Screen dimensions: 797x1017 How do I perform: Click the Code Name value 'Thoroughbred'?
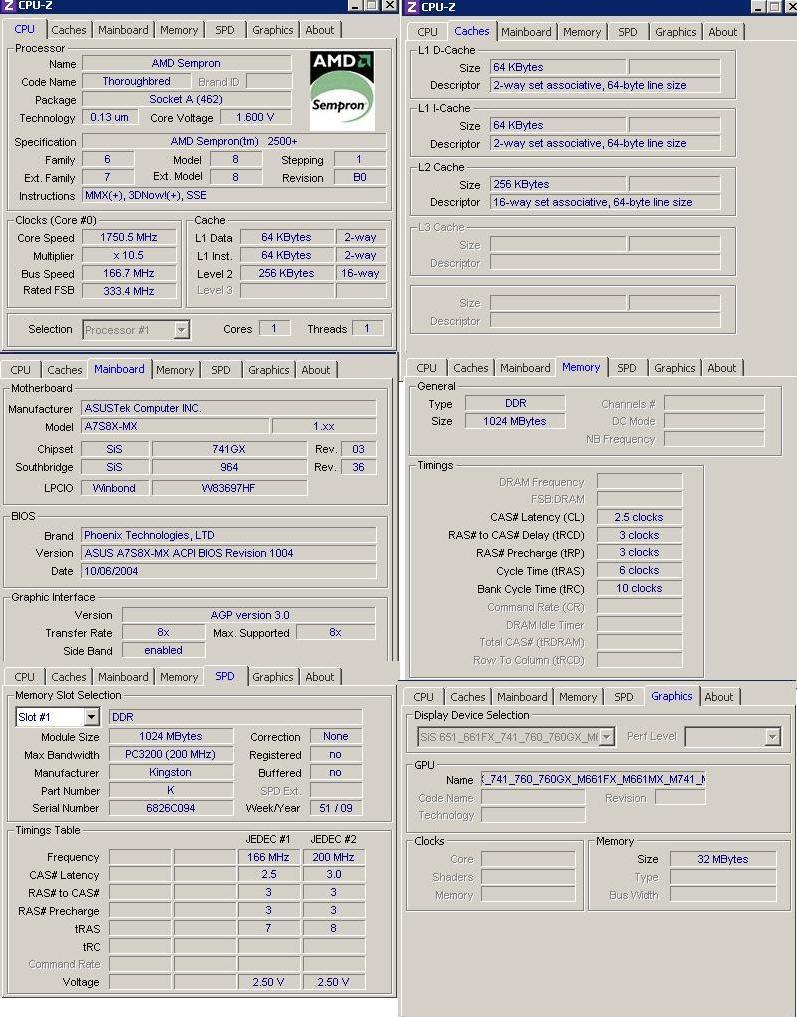(136, 82)
